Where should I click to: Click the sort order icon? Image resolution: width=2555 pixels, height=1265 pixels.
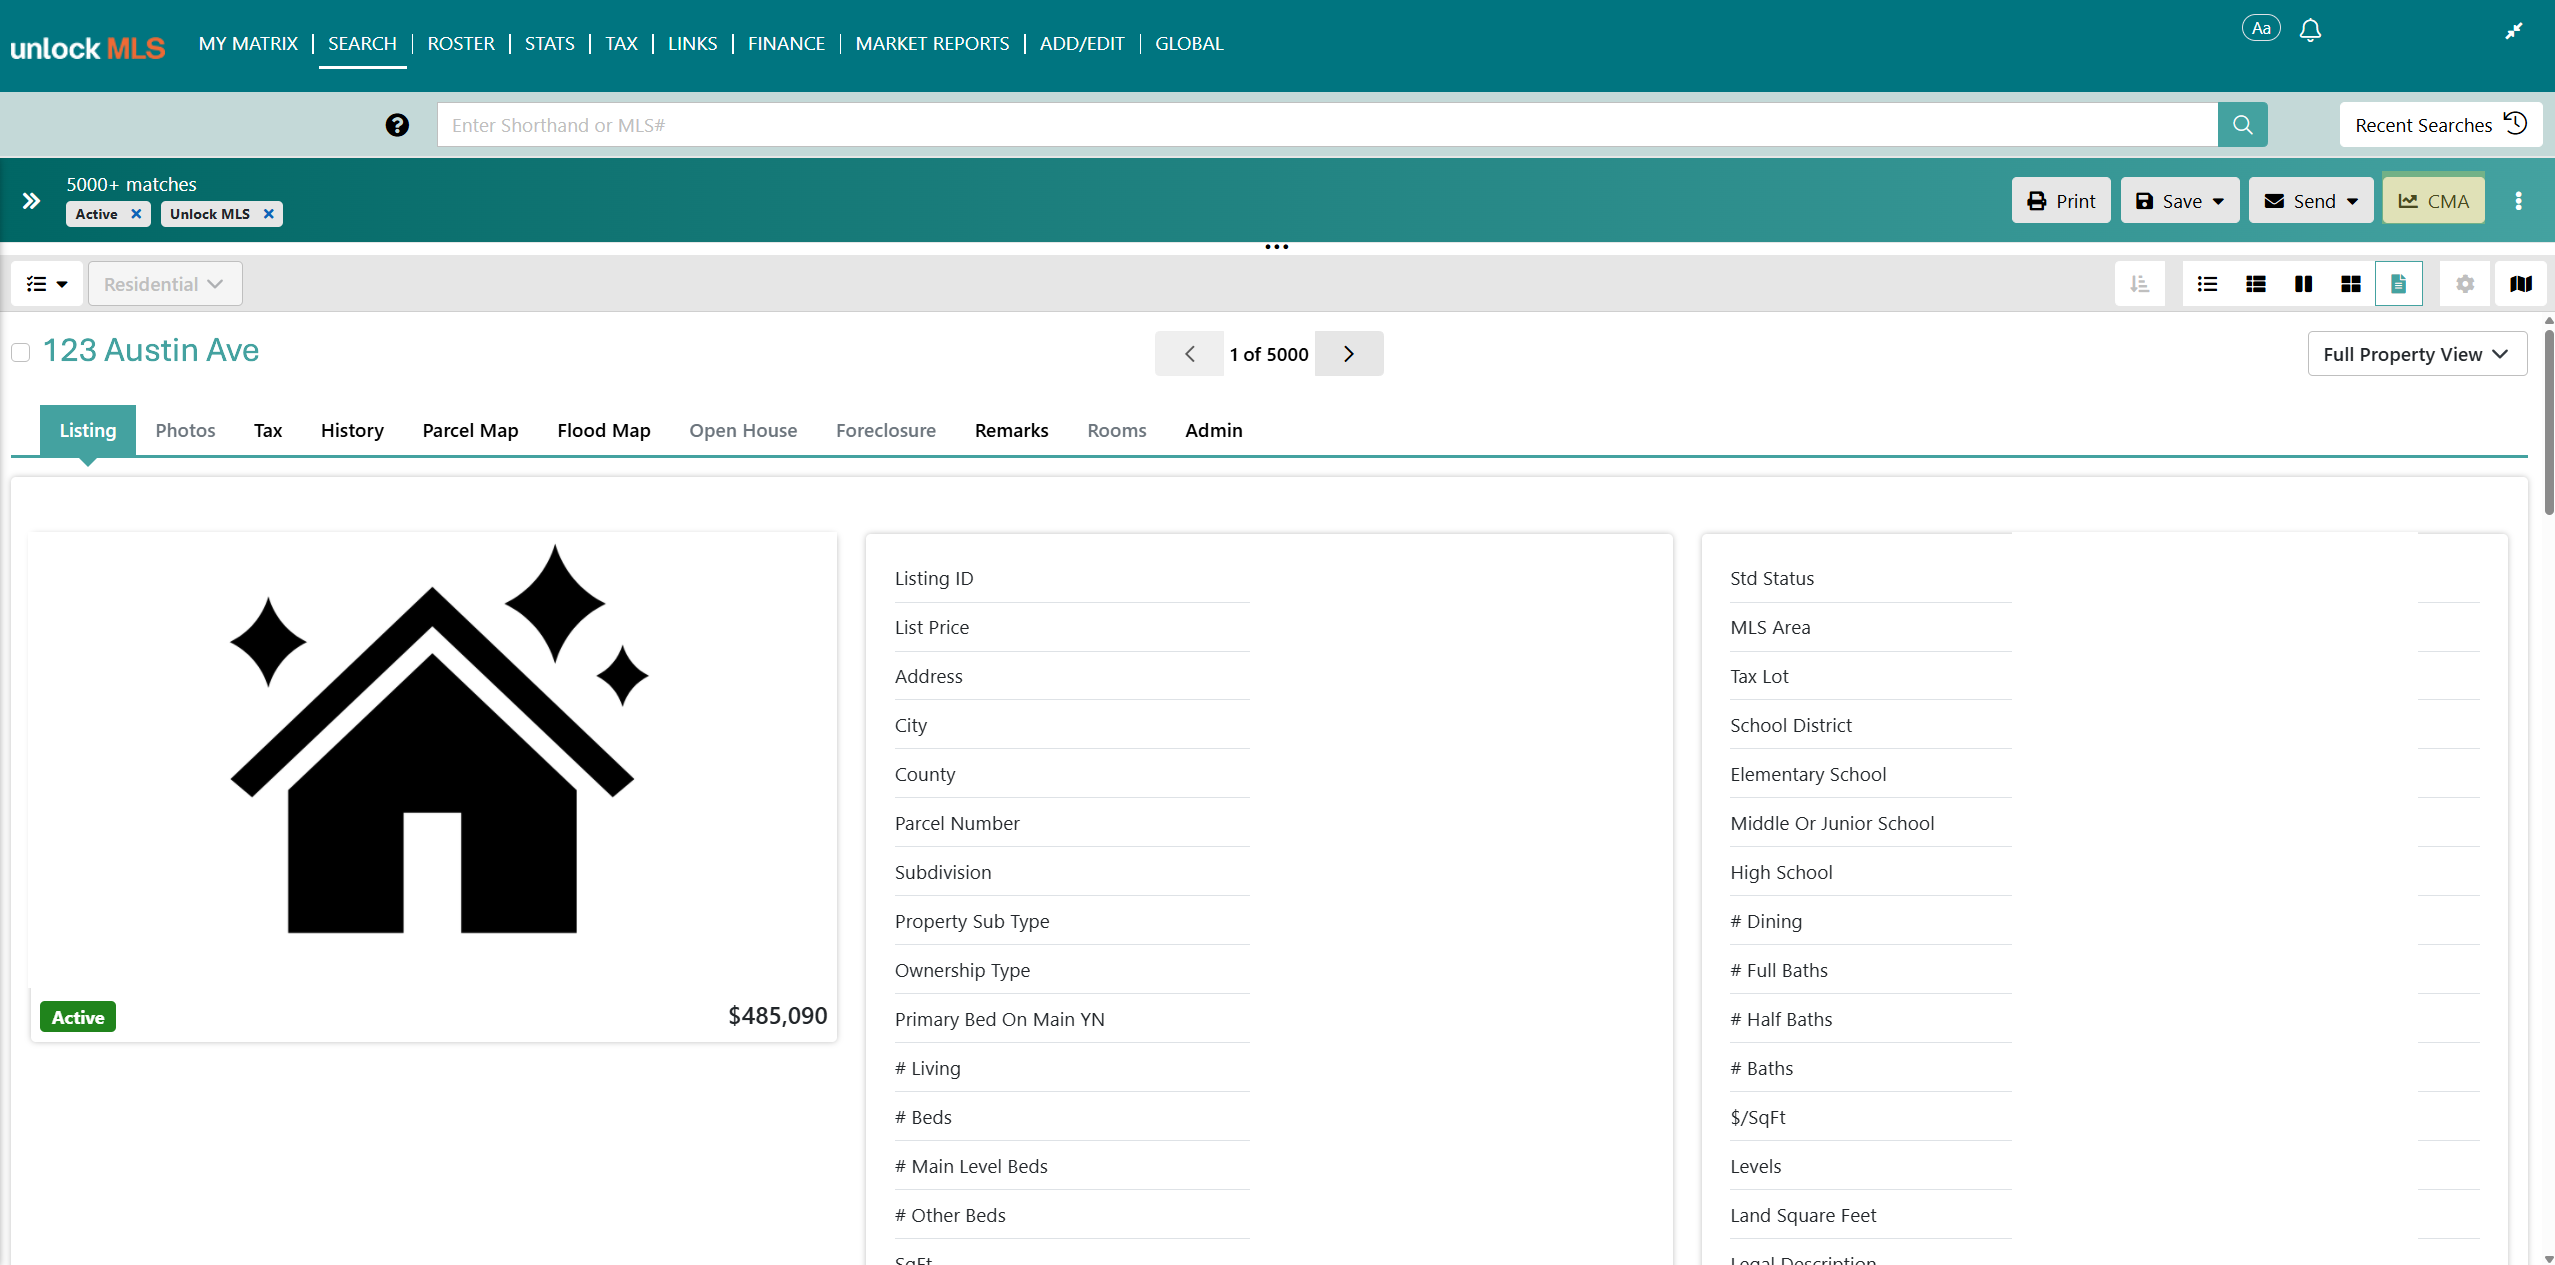click(x=2140, y=284)
